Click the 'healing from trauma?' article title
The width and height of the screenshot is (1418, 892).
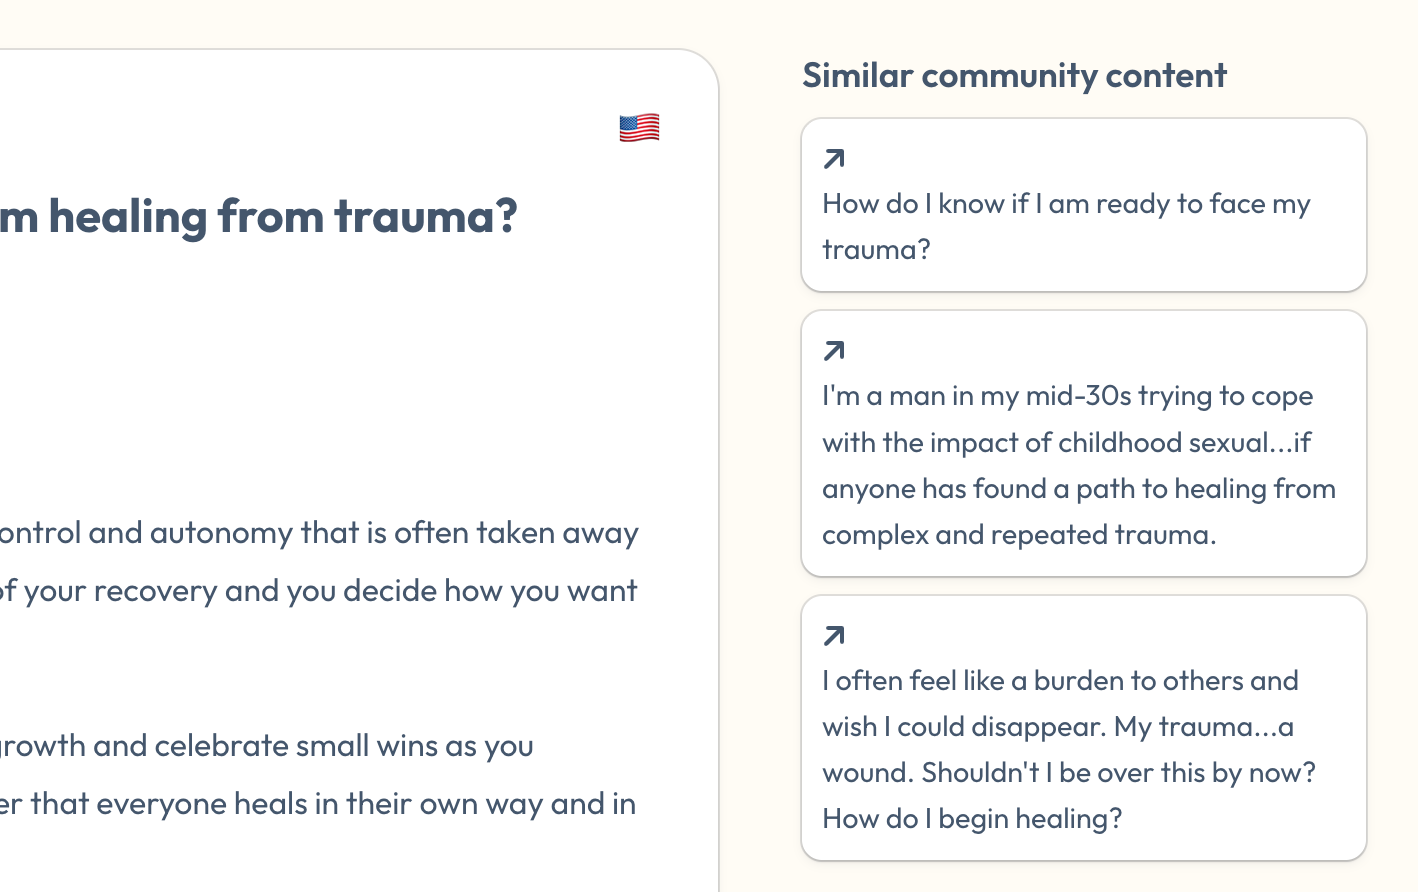[259, 217]
